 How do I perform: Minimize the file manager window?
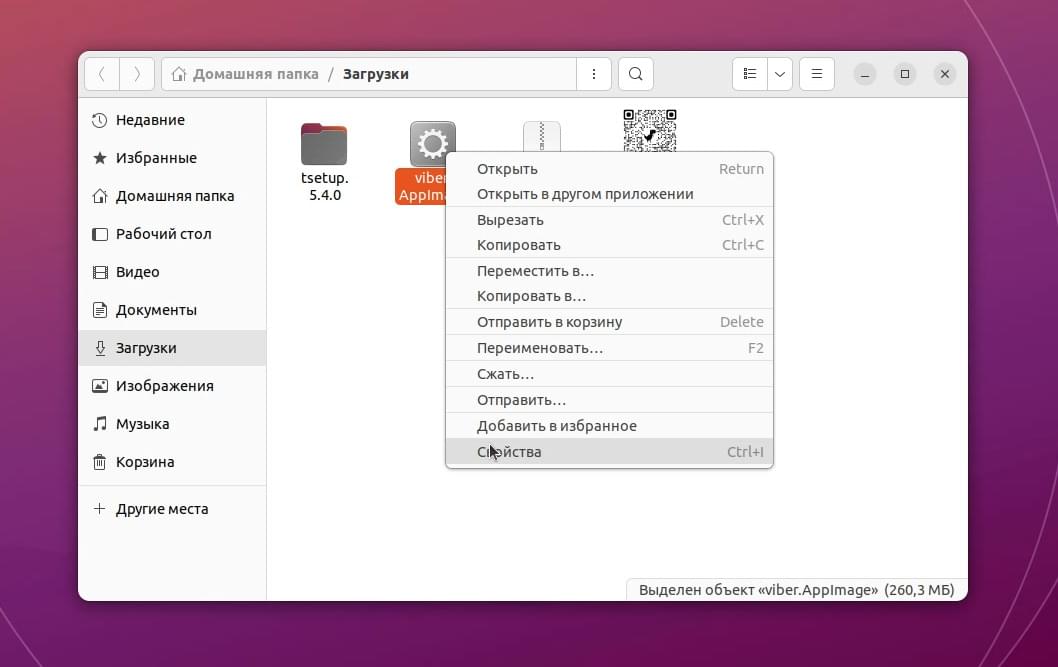pyautogui.click(x=864, y=74)
